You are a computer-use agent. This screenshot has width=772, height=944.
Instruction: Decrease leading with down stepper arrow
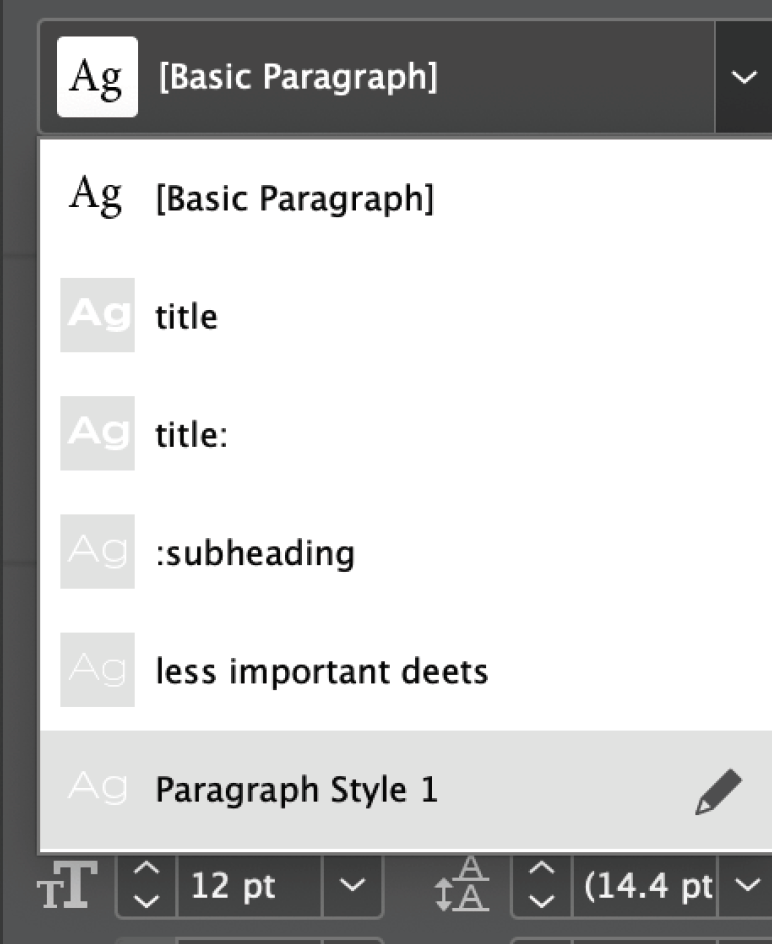click(x=541, y=901)
